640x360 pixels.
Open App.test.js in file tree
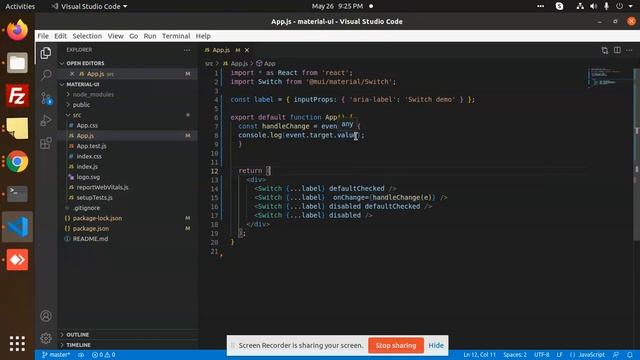coord(91,146)
